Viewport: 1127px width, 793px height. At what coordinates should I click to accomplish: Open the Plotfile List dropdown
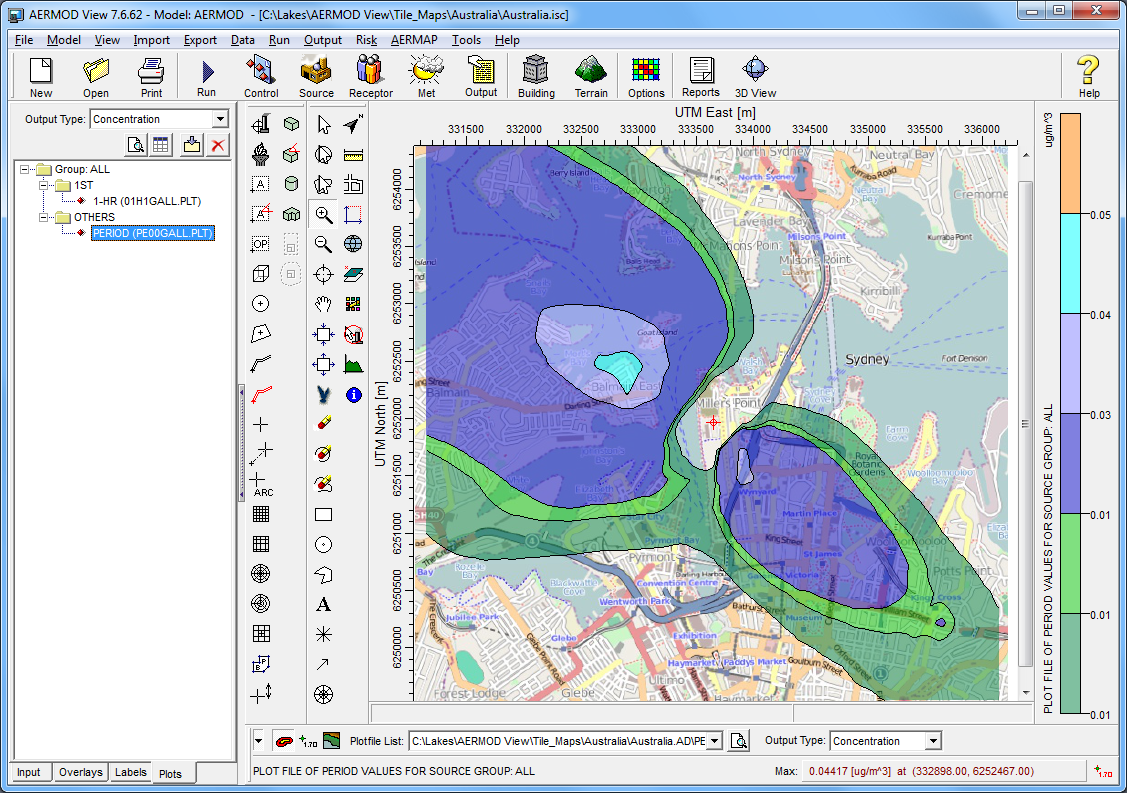tap(717, 740)
